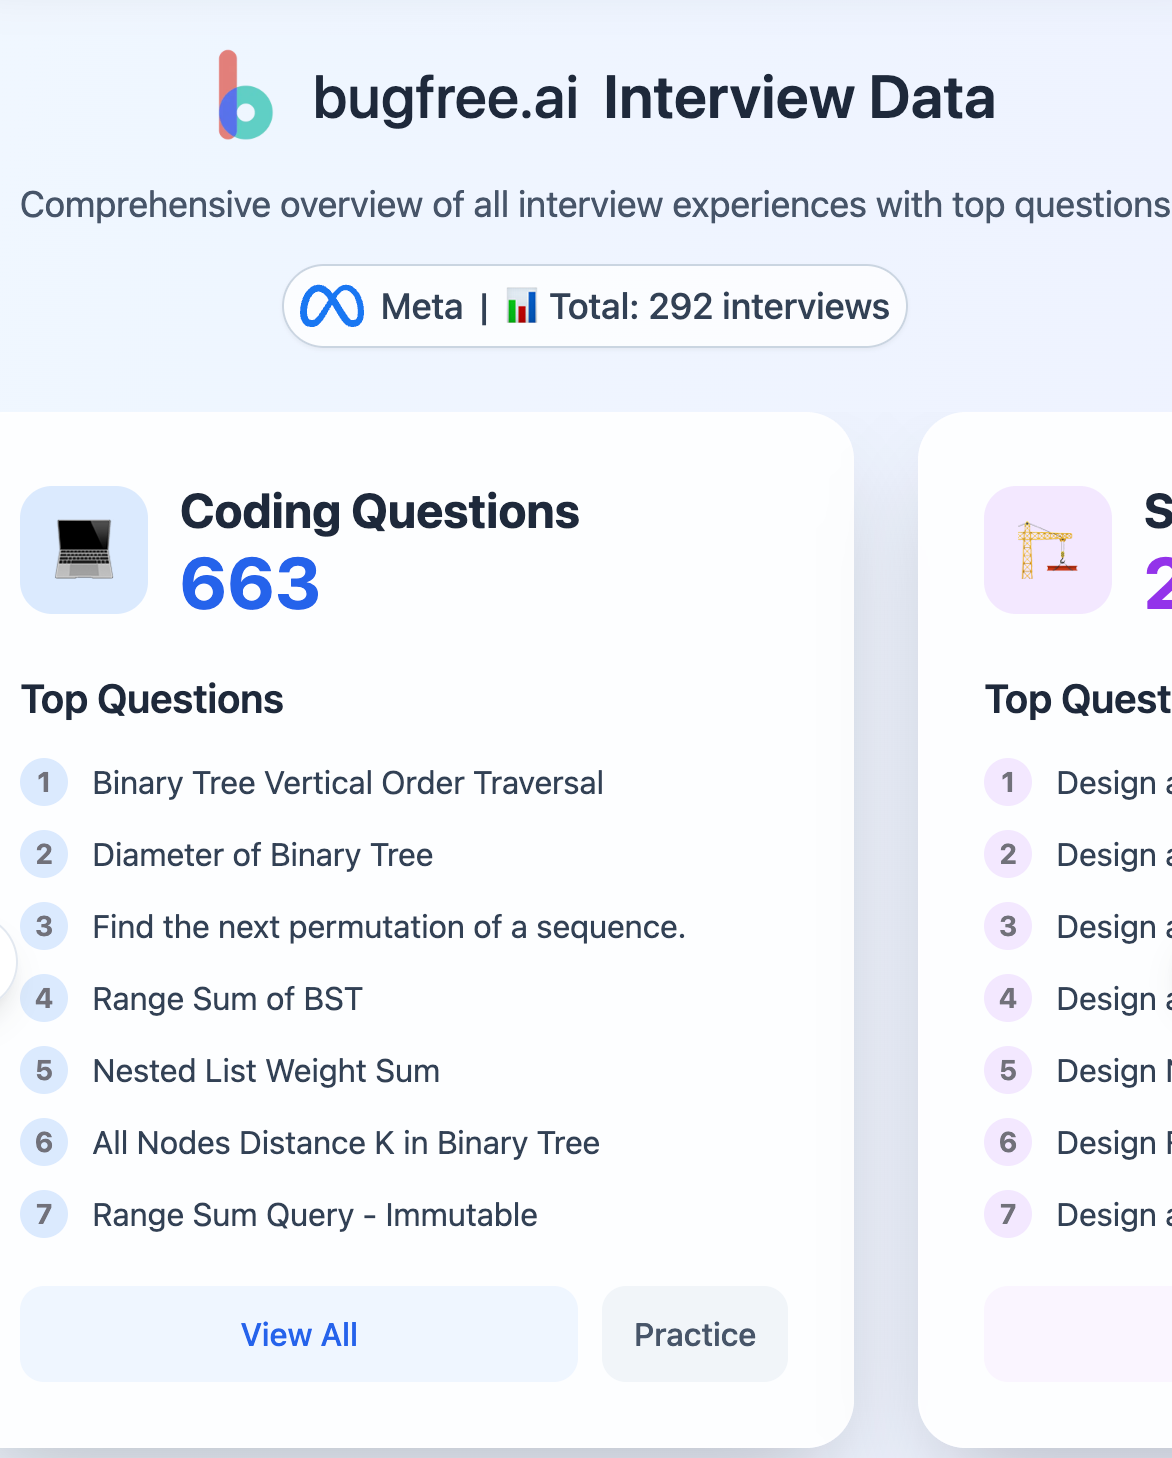Click the number 4 badge next to Range Sum of BST
This screenshot has width=1172, height=1458.
pos(44,998)
